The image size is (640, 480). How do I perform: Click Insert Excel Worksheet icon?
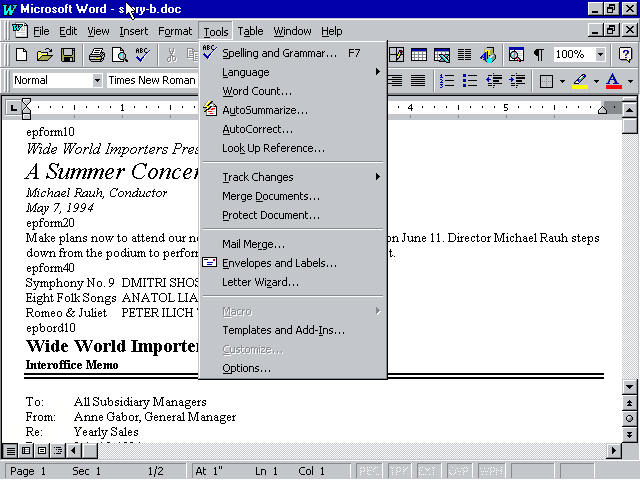click(x=442, y=54)
